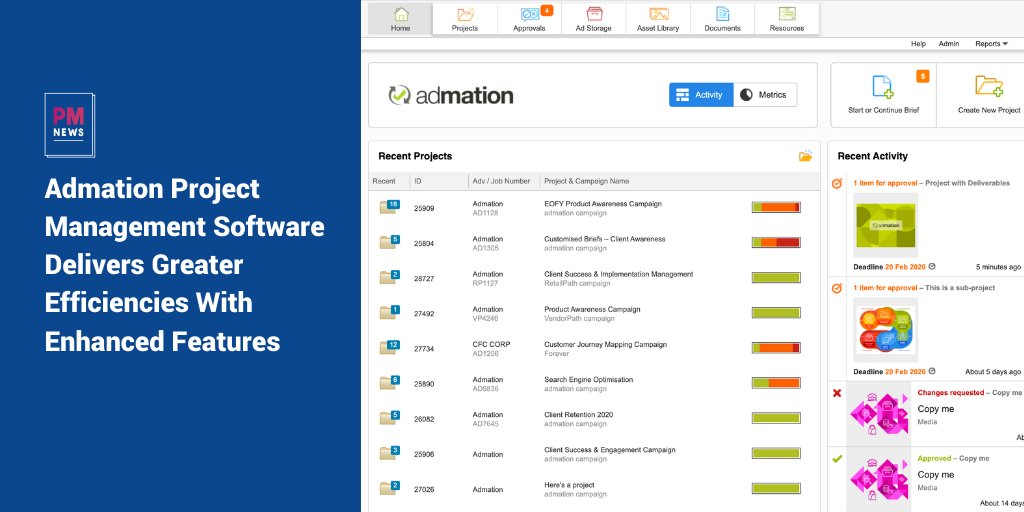Open Here's a project entry

(569, 486)
